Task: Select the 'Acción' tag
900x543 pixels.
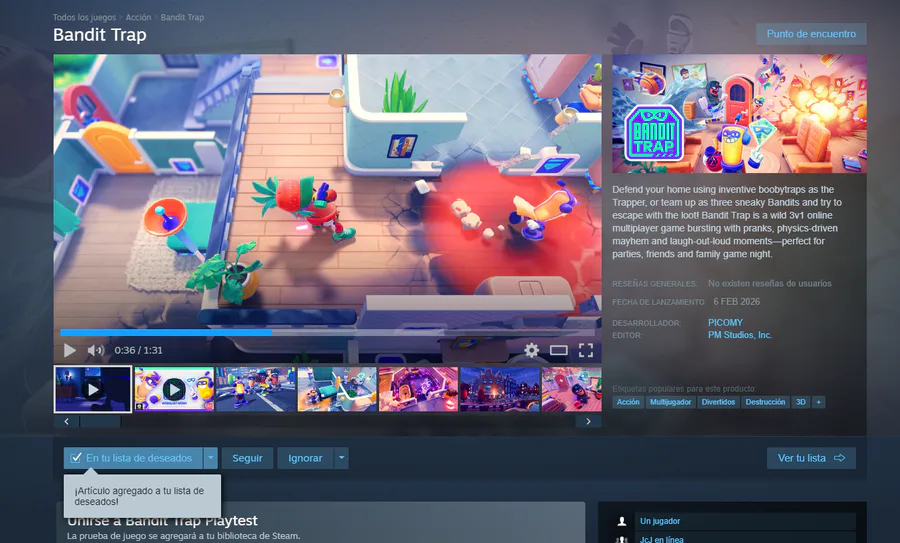Action: tap(628, 402)
